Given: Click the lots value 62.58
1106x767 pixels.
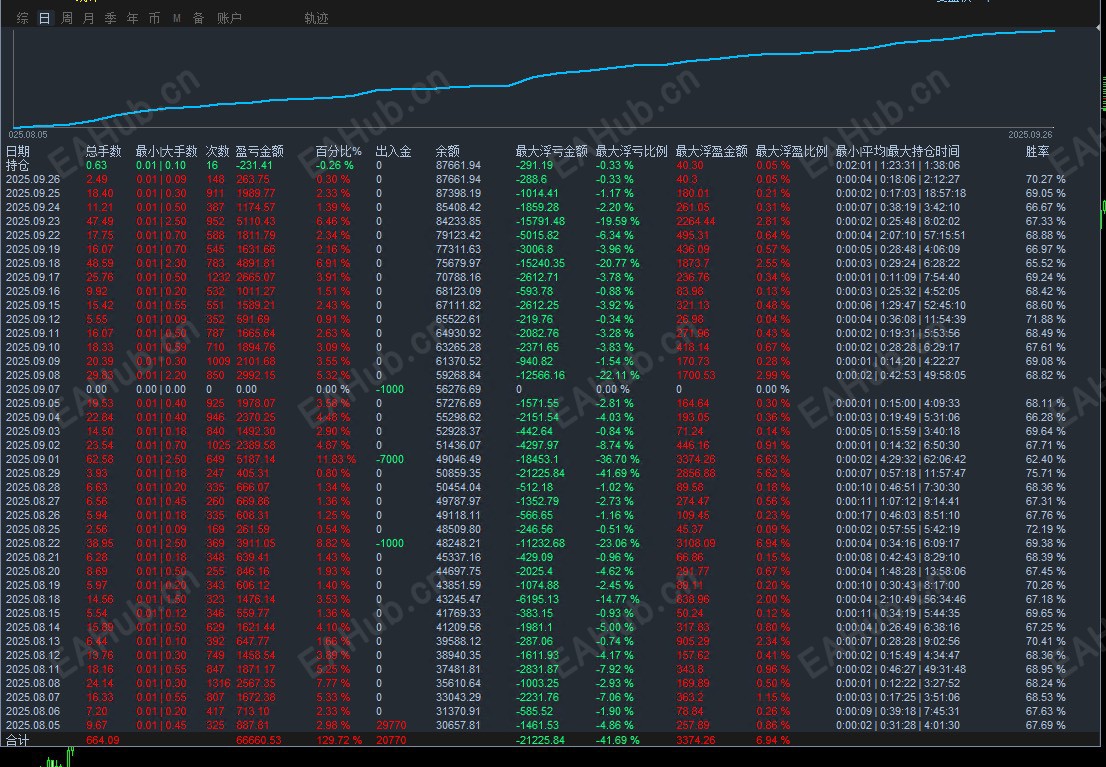Looking at the screenshot, I should click(100, 459).
